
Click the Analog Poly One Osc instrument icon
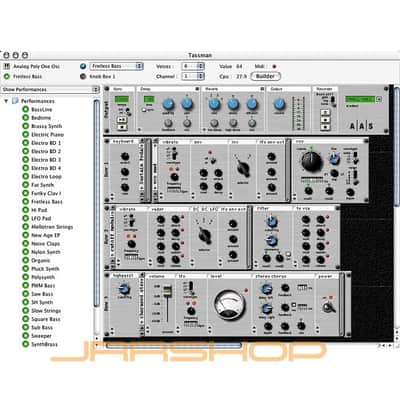click(6, 66)
